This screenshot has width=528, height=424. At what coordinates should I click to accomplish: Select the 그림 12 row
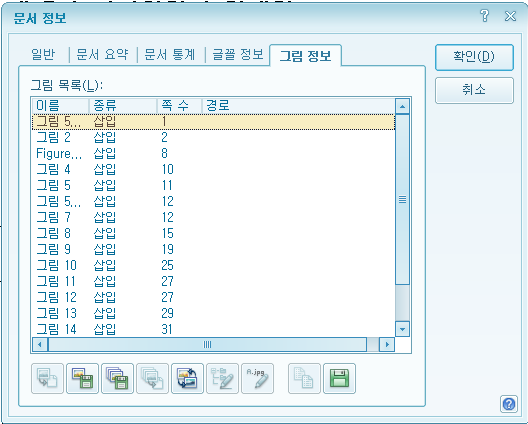[213, 297]
